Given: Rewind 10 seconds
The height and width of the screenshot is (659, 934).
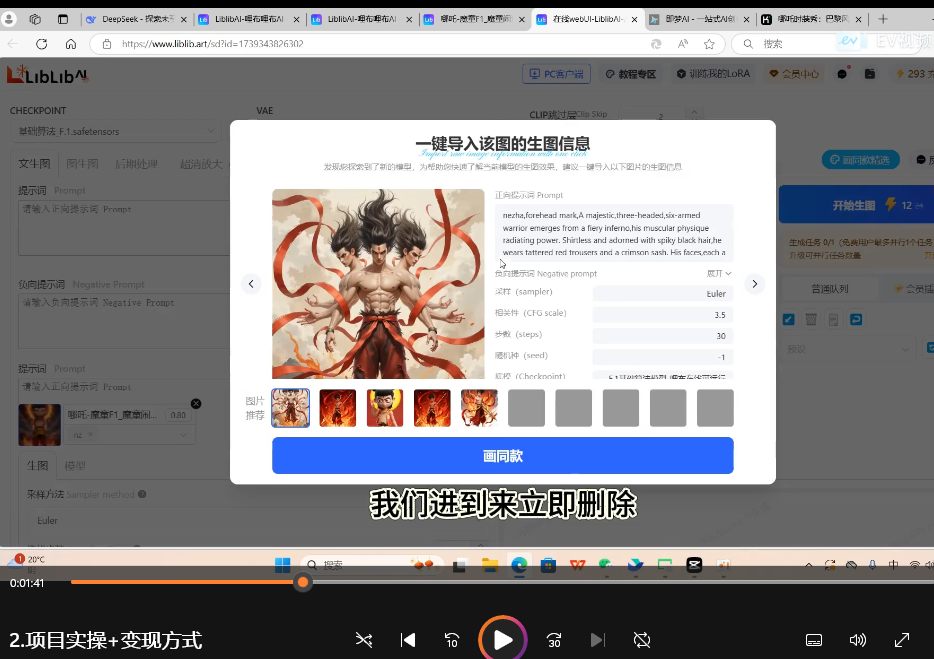Looking at the screenshot, I should coord(452,640).
